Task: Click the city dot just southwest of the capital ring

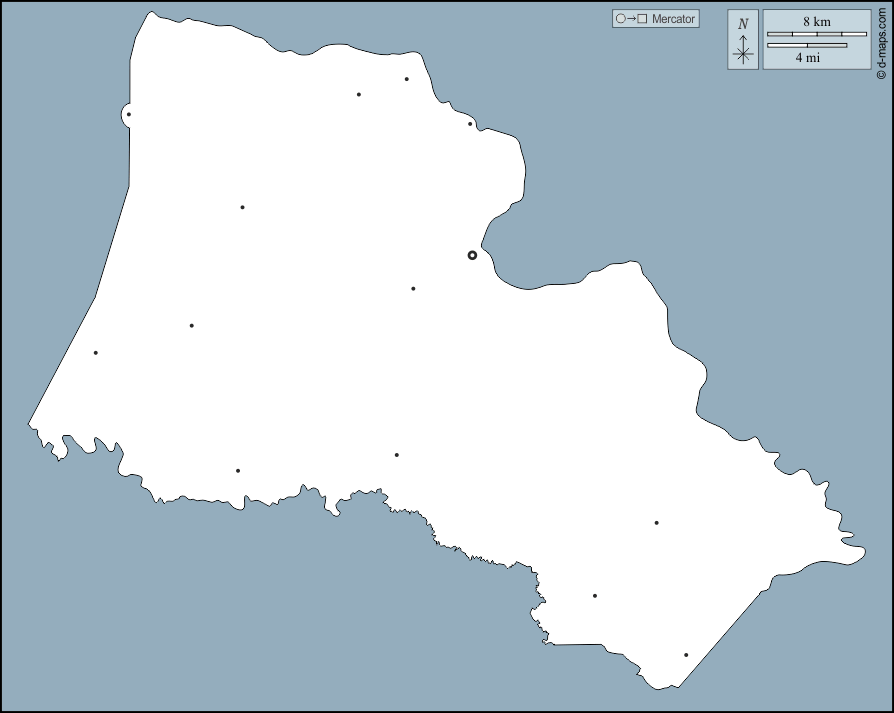Action: pyautogui.click(x=413, y=289)
